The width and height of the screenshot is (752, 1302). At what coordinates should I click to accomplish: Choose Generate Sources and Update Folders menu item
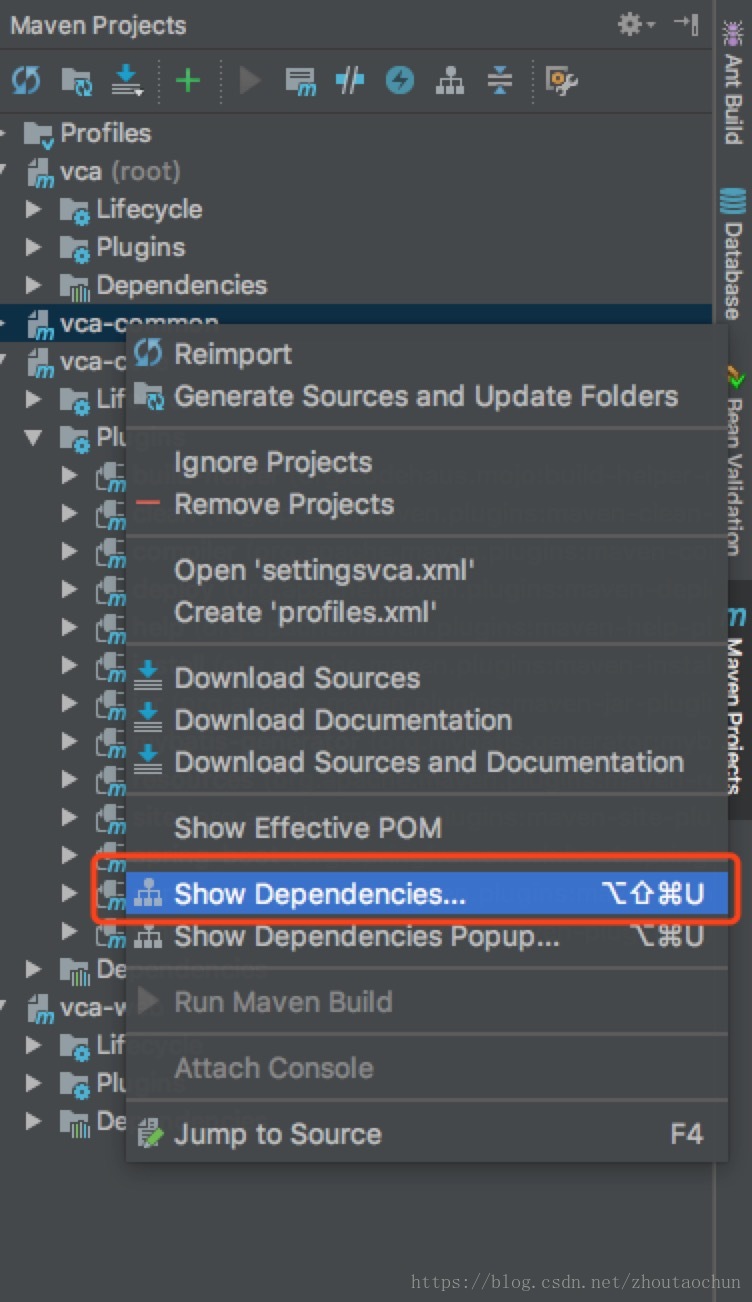pos(427,396)
